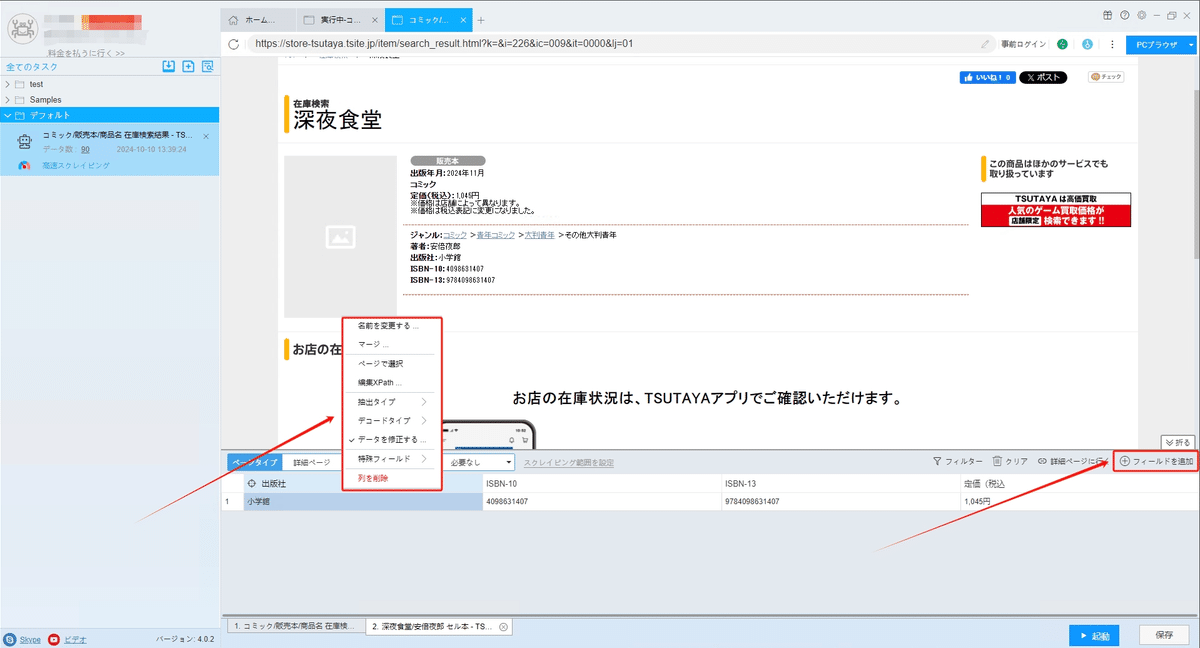
Task: Click the Facebook いいね button
Action: 987,77
